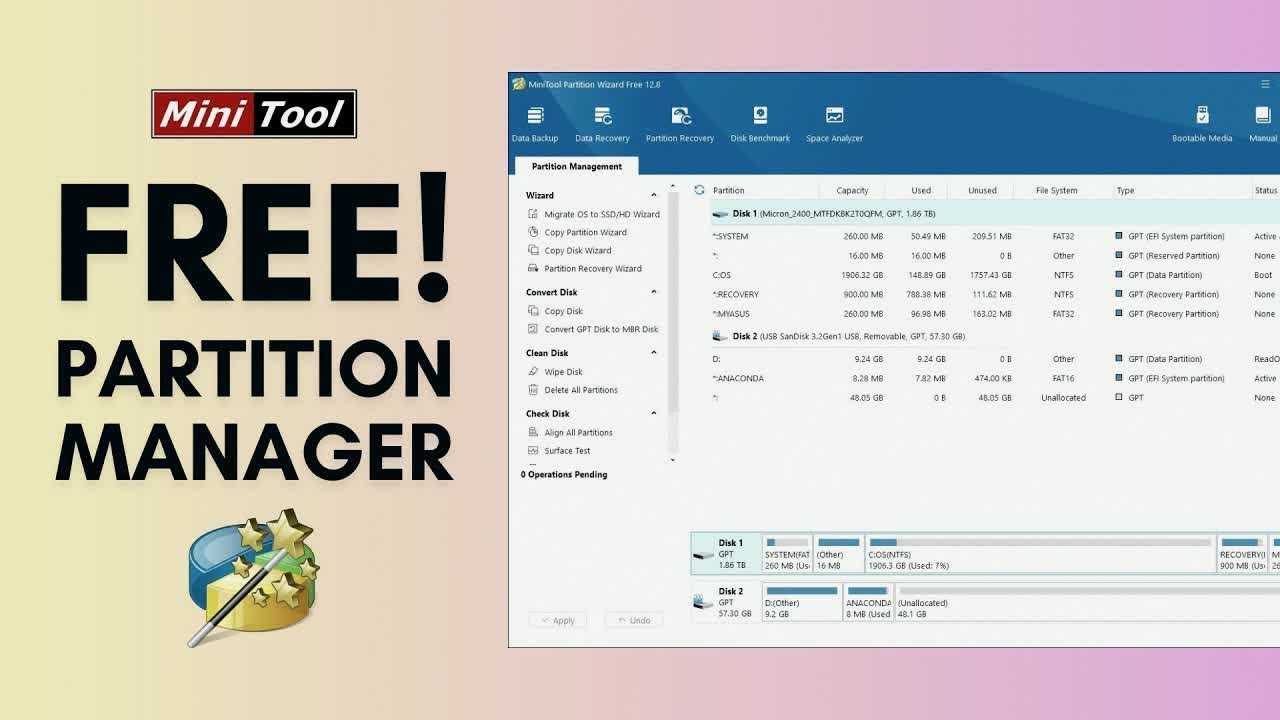
Task: Click D:(Other) block in disk map
Action: (x=802, y=602)
